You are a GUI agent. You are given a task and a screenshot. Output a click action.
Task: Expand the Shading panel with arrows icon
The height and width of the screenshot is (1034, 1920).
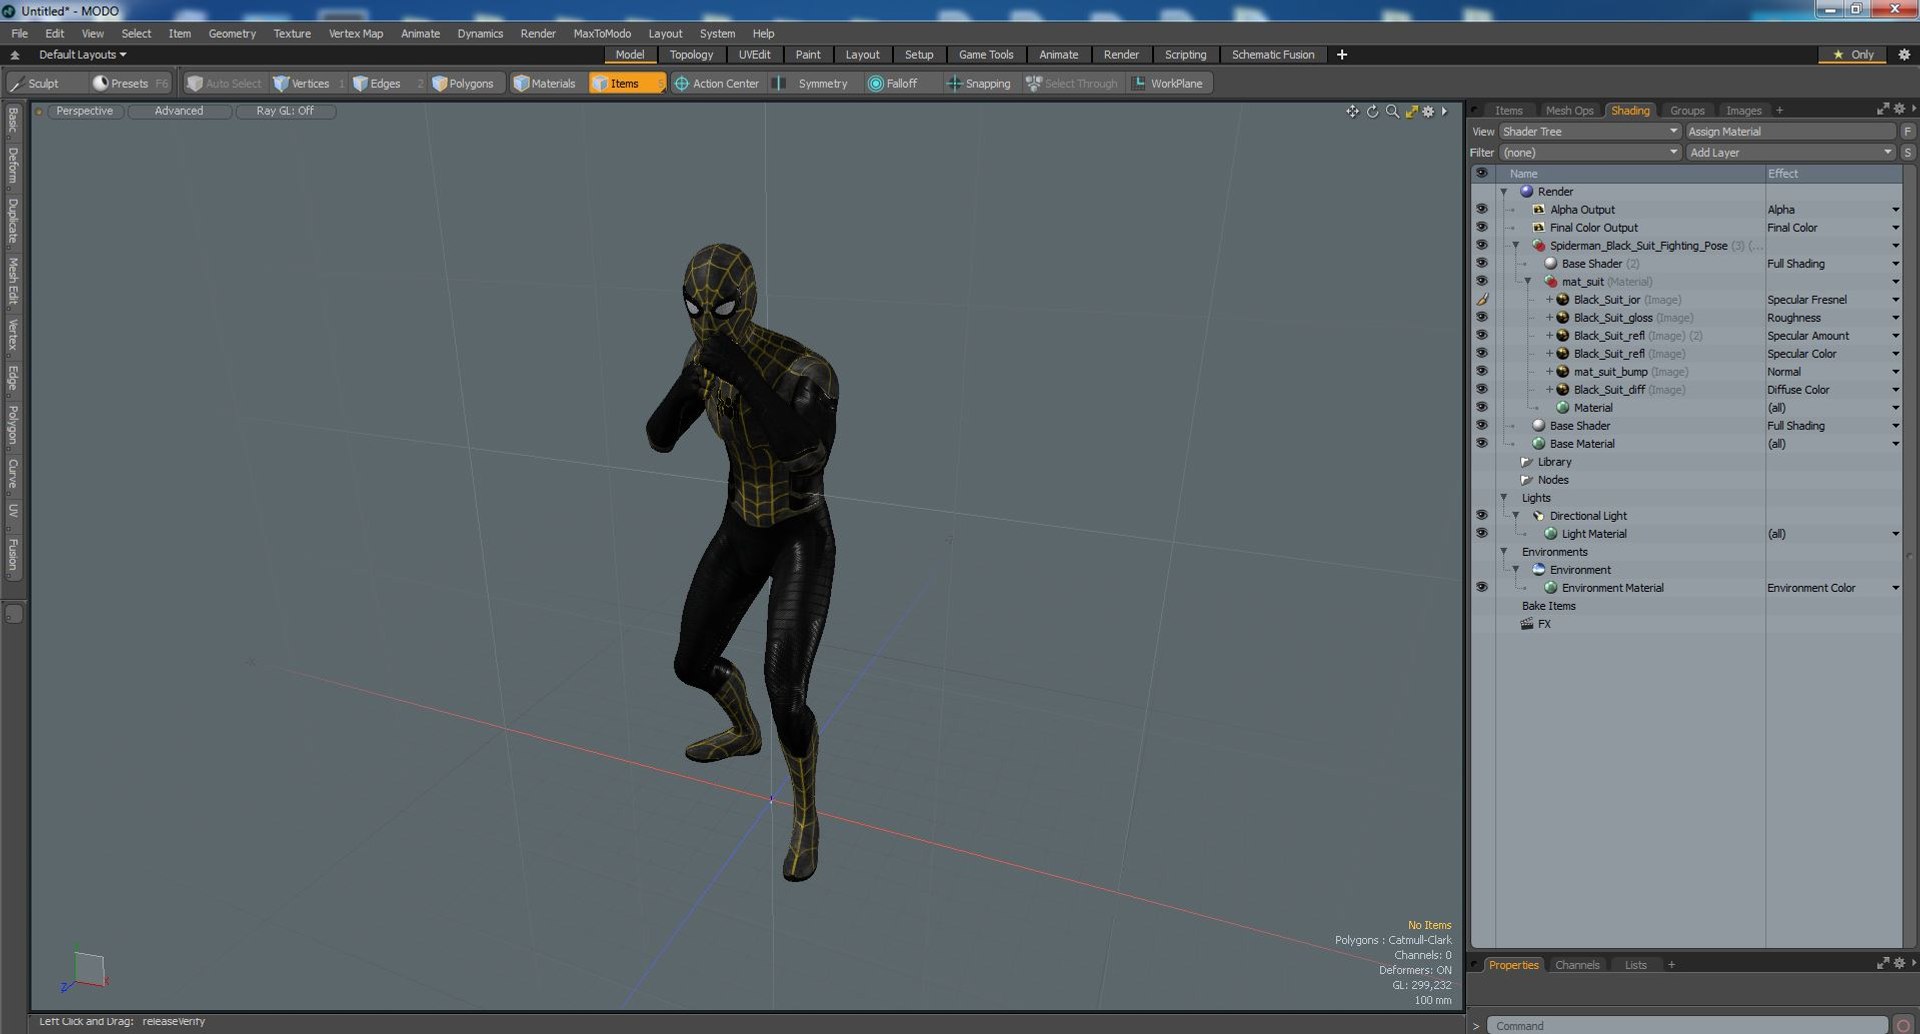(x=1883, y=109)
